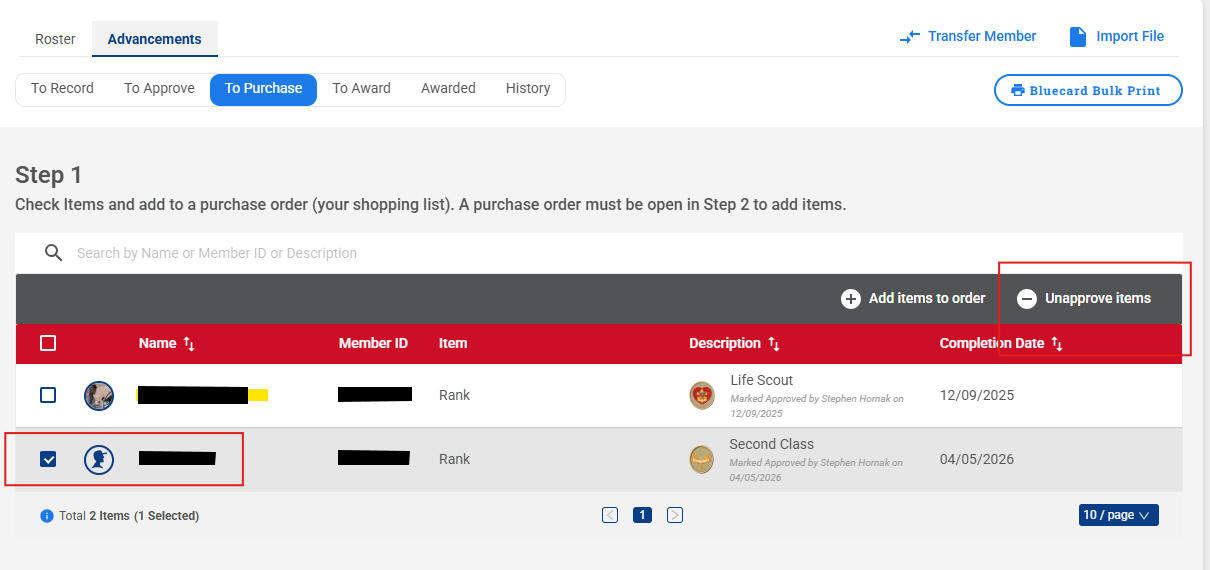Viewport: 1210px width, 570px height.
Task: Sort table by Name column arrows
Action: pyautogui.click(x=189, y=344)
